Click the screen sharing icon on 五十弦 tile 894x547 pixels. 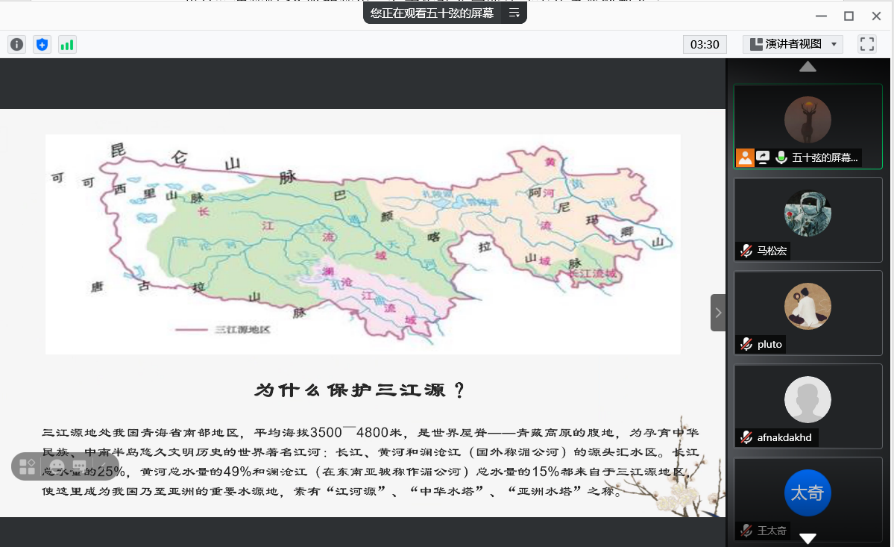(763, 157)
